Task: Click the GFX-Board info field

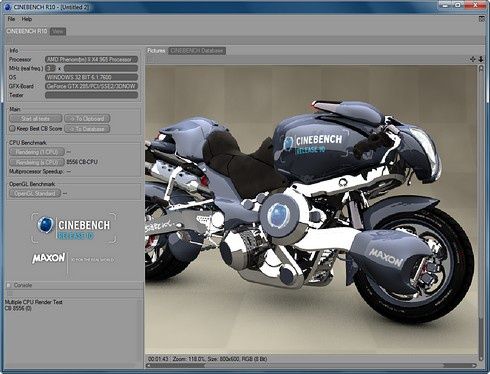Action: 91,86
